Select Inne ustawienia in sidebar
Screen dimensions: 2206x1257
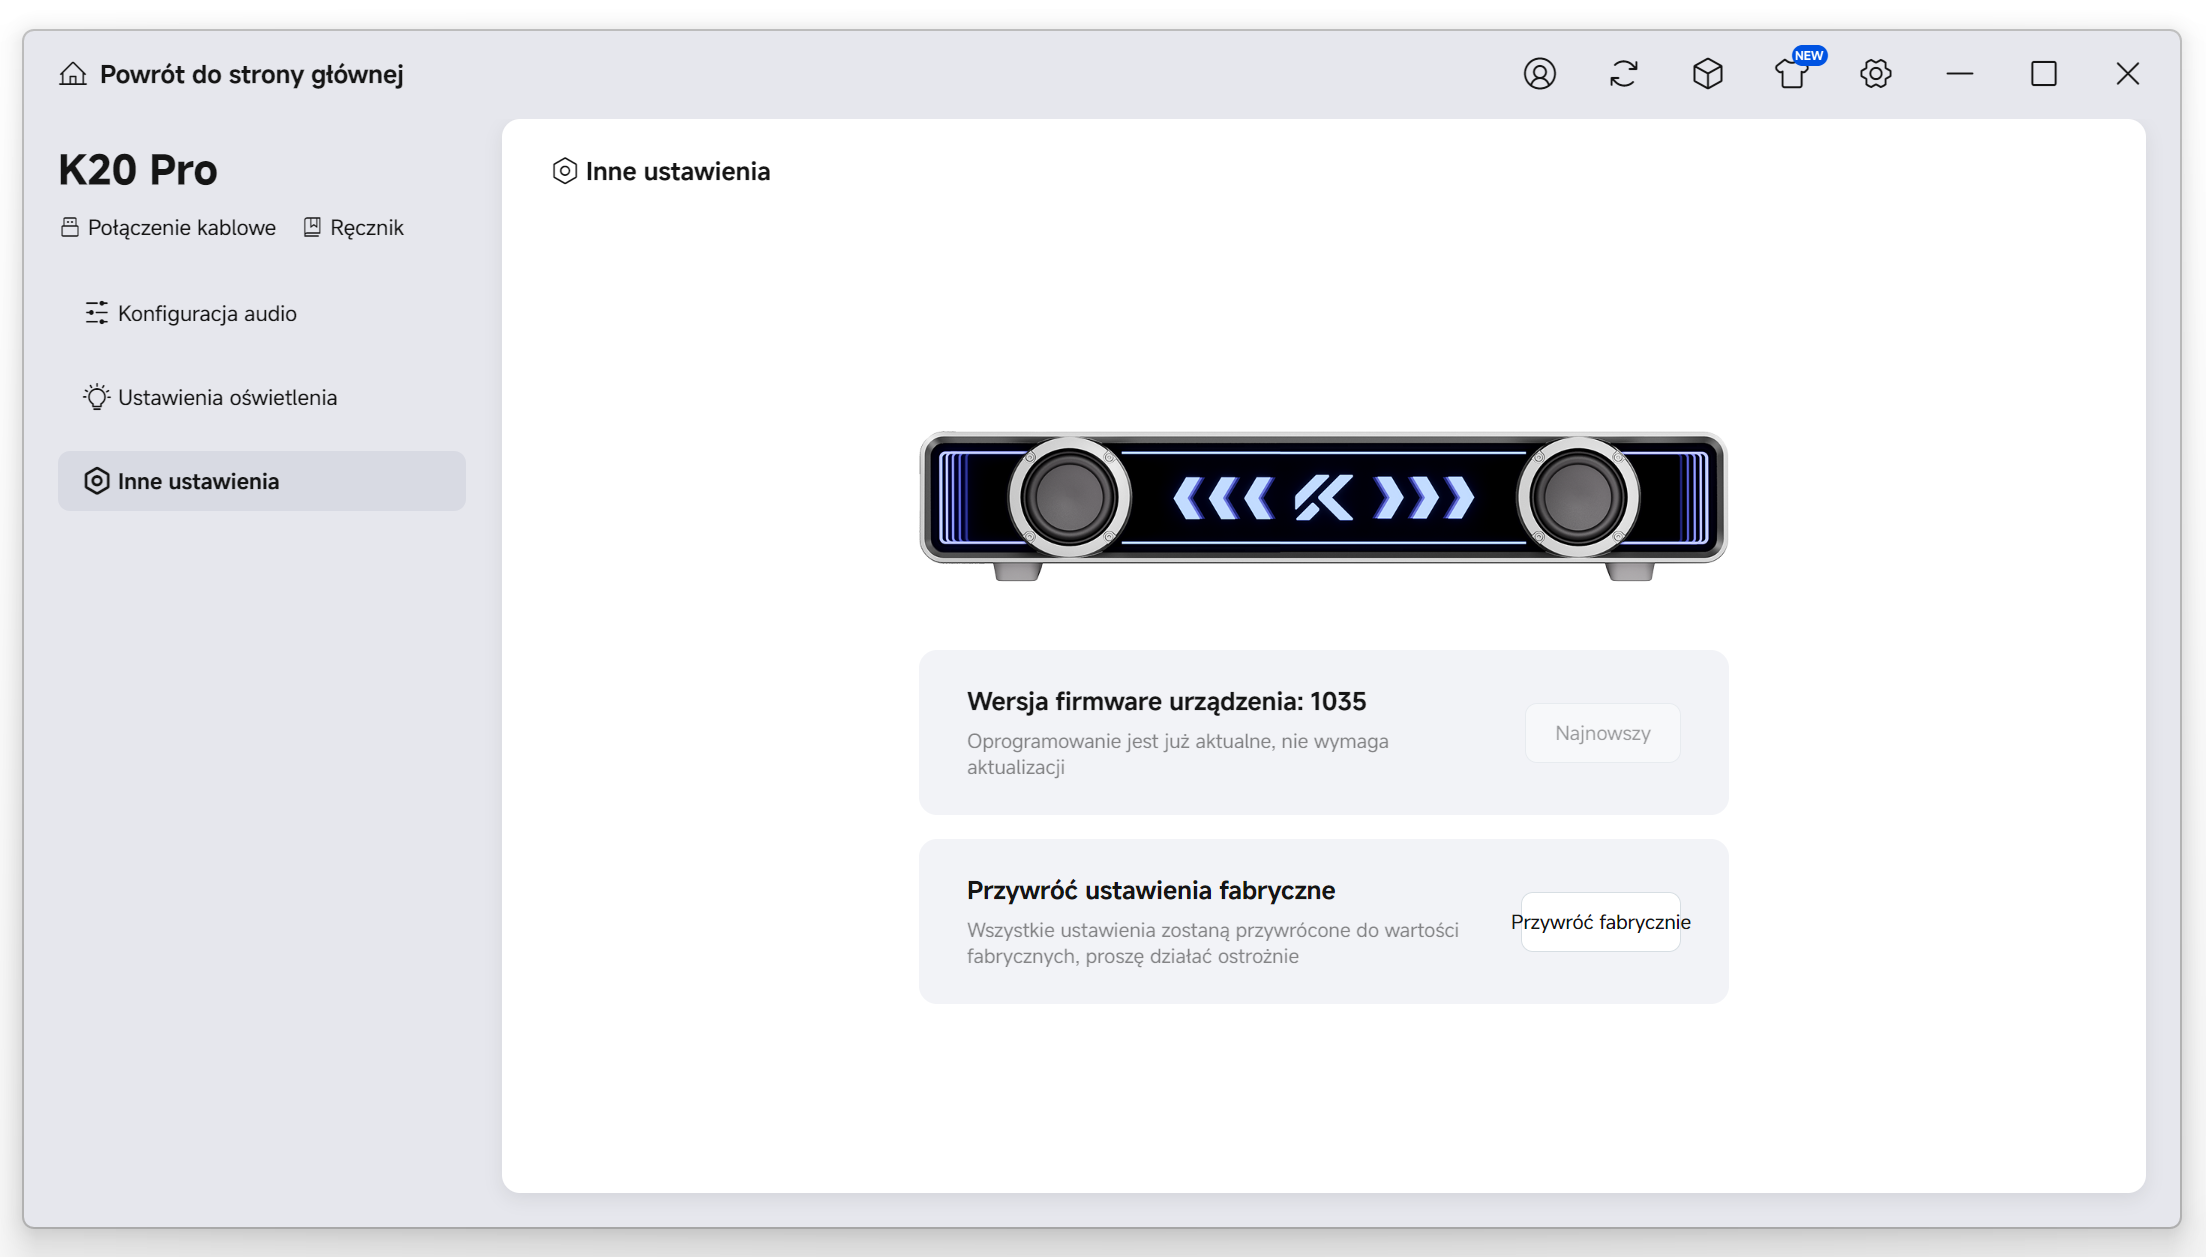point(262,481)
